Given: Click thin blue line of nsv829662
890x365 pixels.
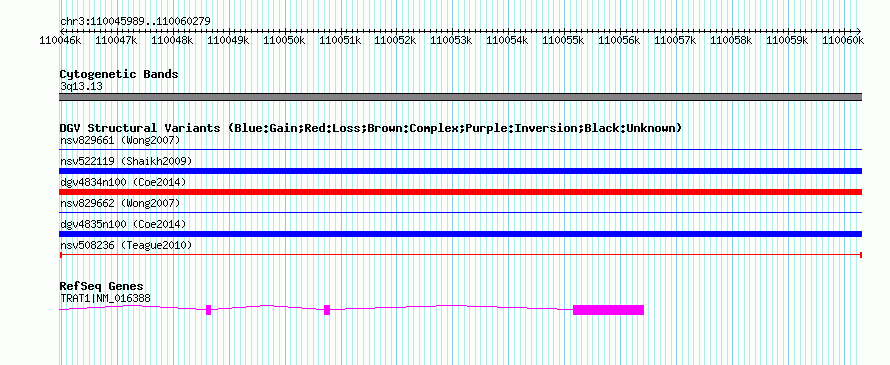Looking at the screenshot, I should (x=460, y=213).
